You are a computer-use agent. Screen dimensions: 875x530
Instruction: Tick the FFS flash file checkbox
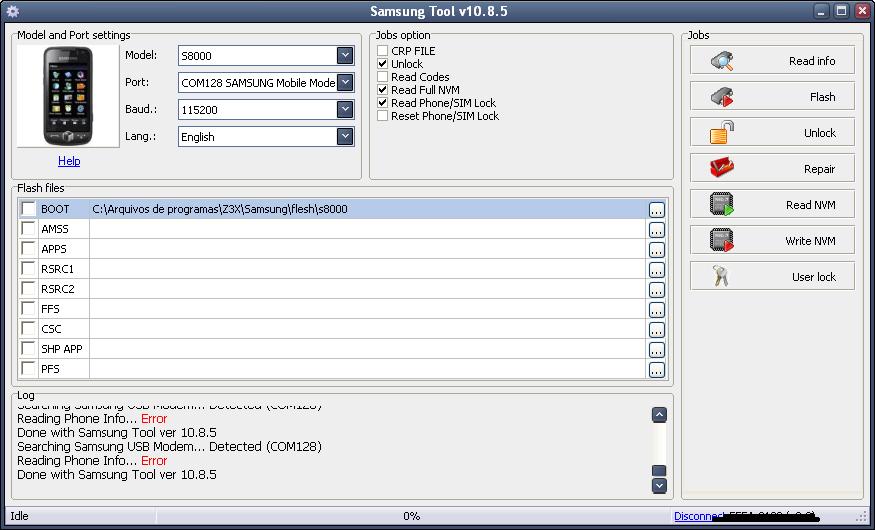pyautogui.click(x=28, y=309)
